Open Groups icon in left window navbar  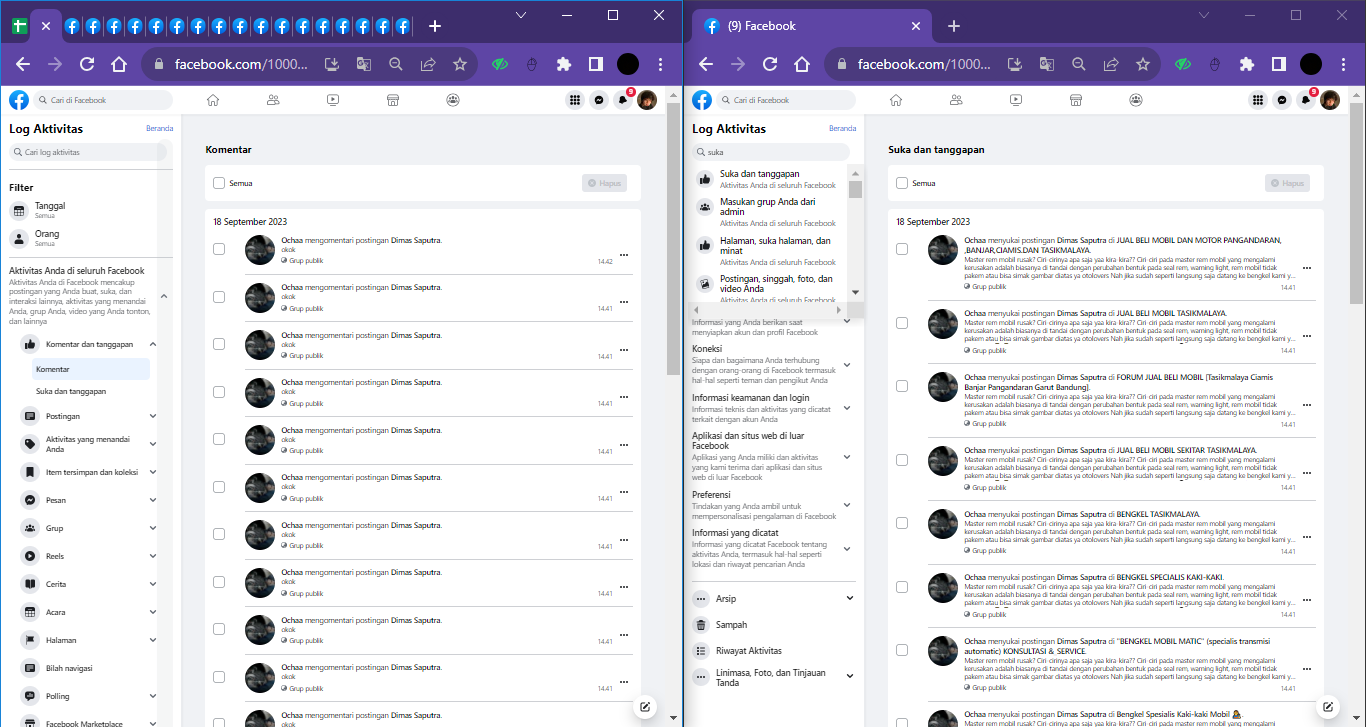coord(453,100)
